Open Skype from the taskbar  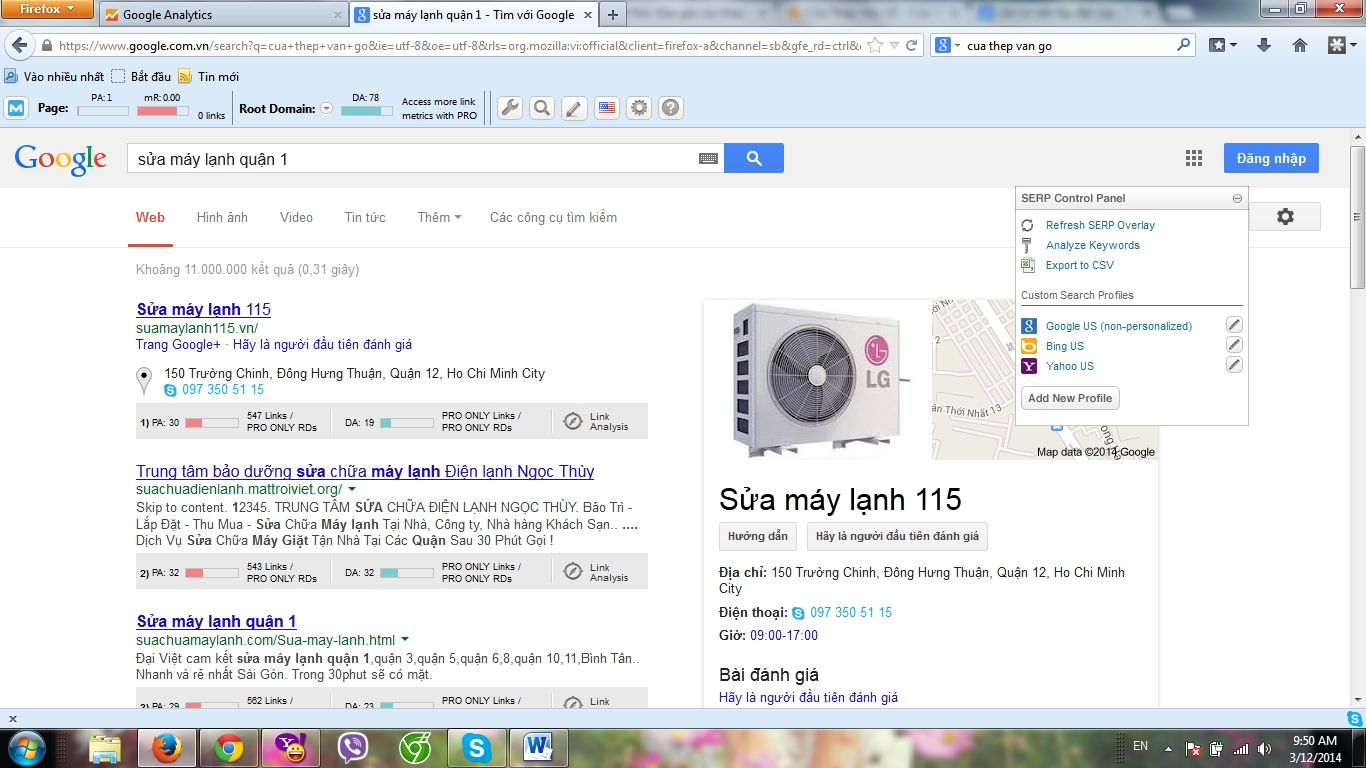click(477, 748)
